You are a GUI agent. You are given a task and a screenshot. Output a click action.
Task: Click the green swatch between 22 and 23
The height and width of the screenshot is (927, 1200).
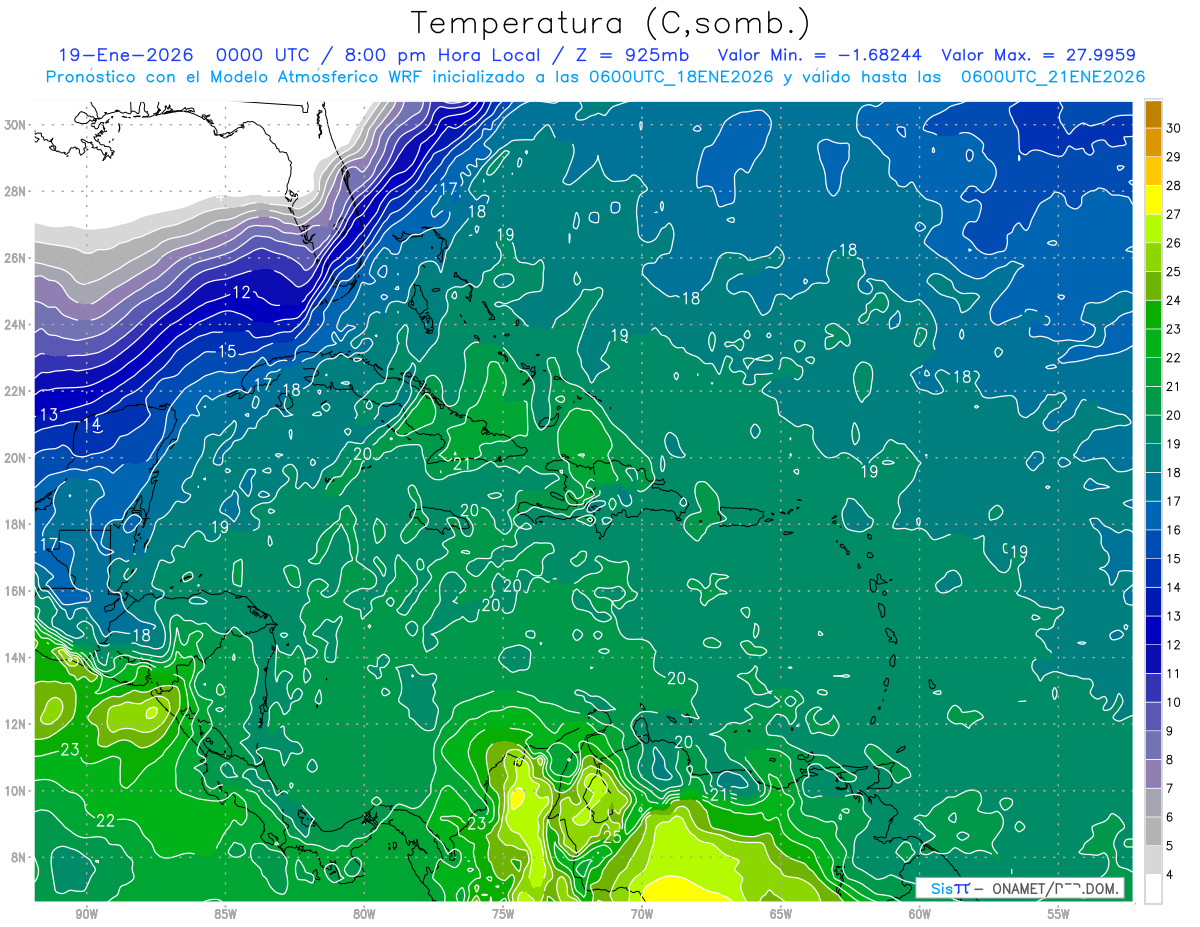click(1153, 343)
